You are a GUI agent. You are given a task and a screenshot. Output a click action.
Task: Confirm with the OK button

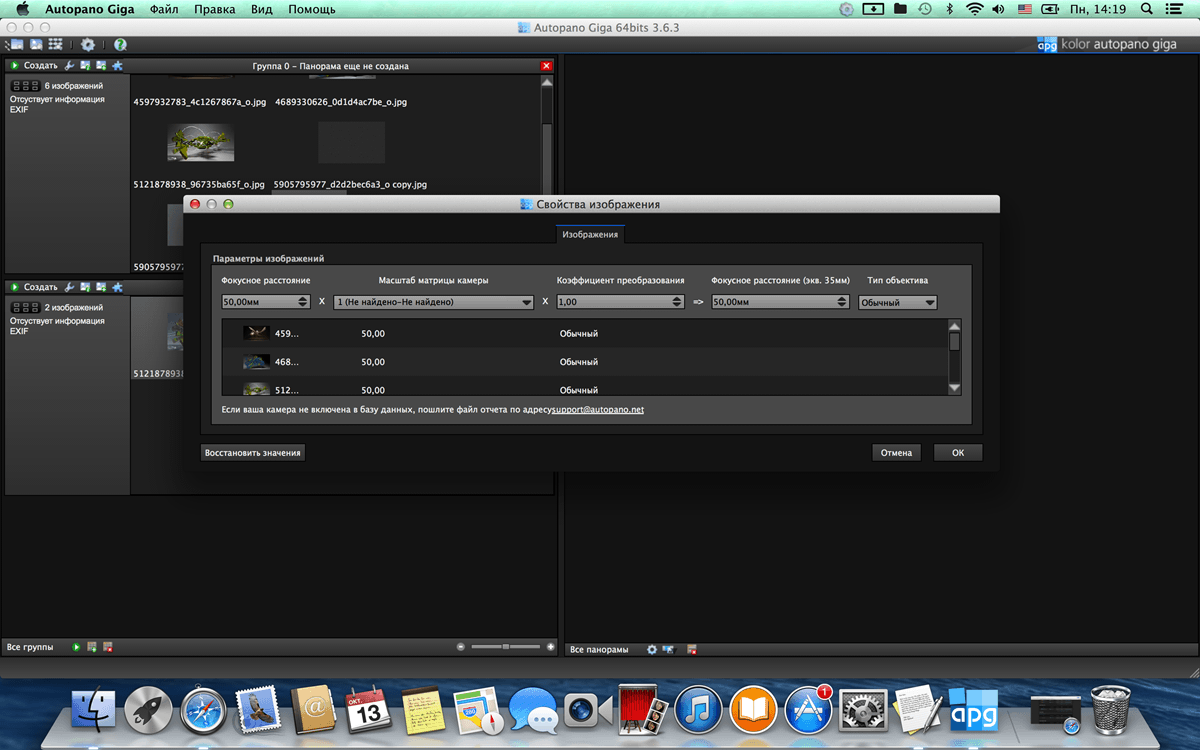click(x=958, y=452)
